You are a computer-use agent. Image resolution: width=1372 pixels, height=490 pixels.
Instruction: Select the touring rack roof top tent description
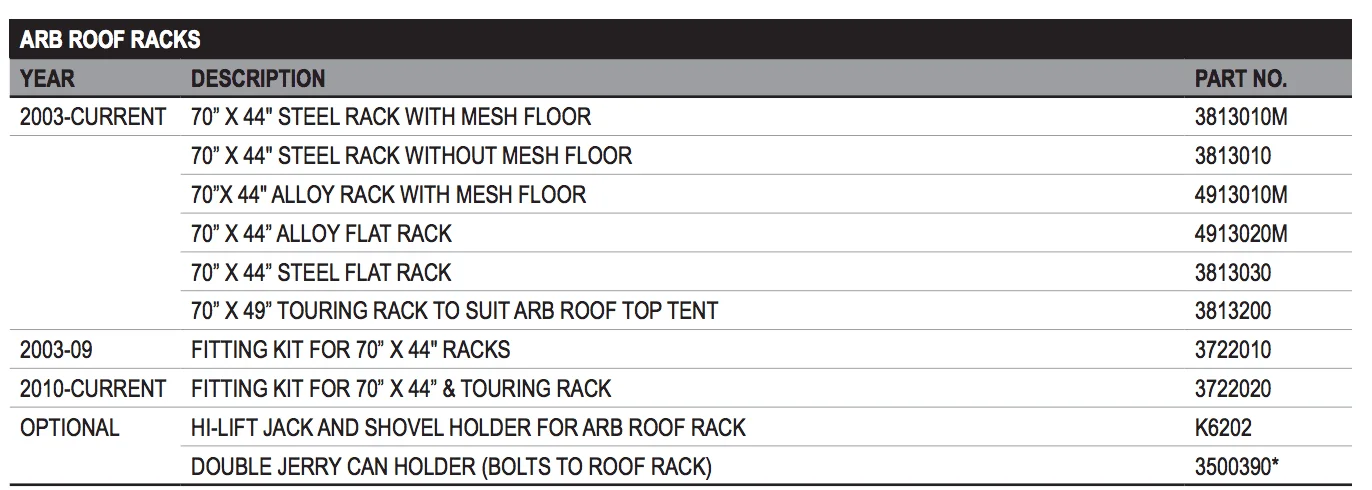click(x=454, y=311)
